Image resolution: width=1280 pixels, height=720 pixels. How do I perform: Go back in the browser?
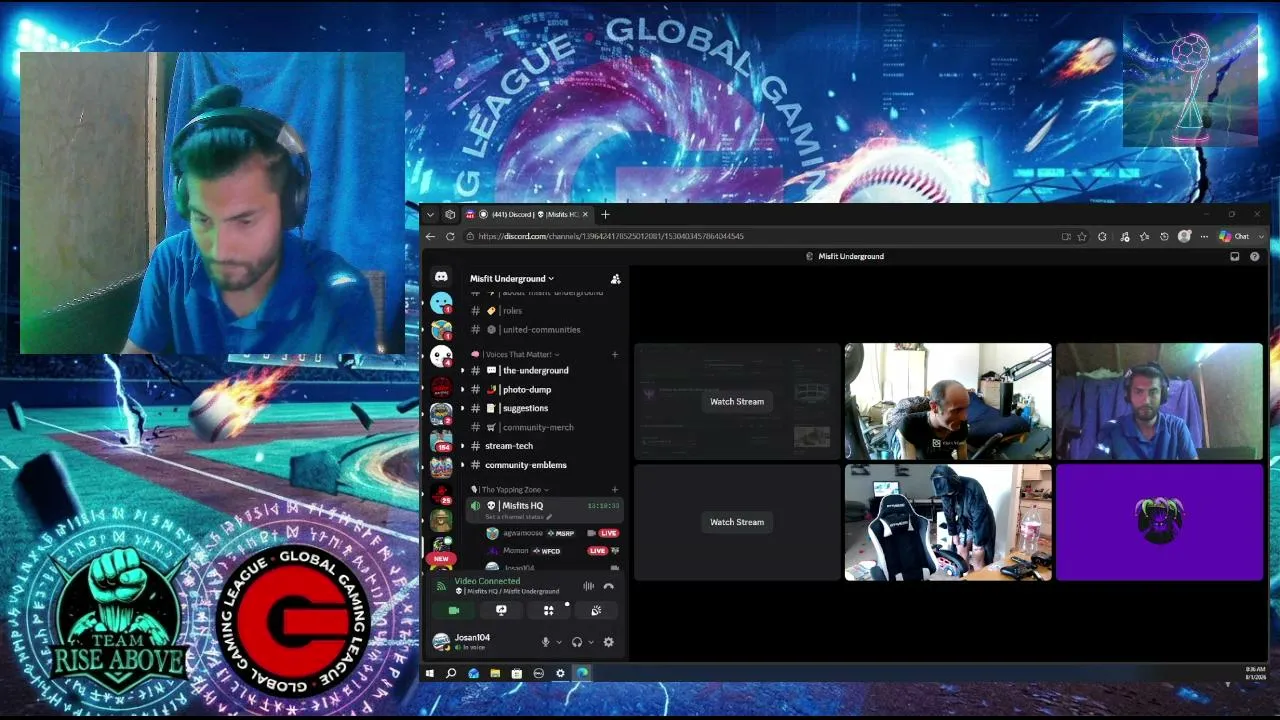430,236
